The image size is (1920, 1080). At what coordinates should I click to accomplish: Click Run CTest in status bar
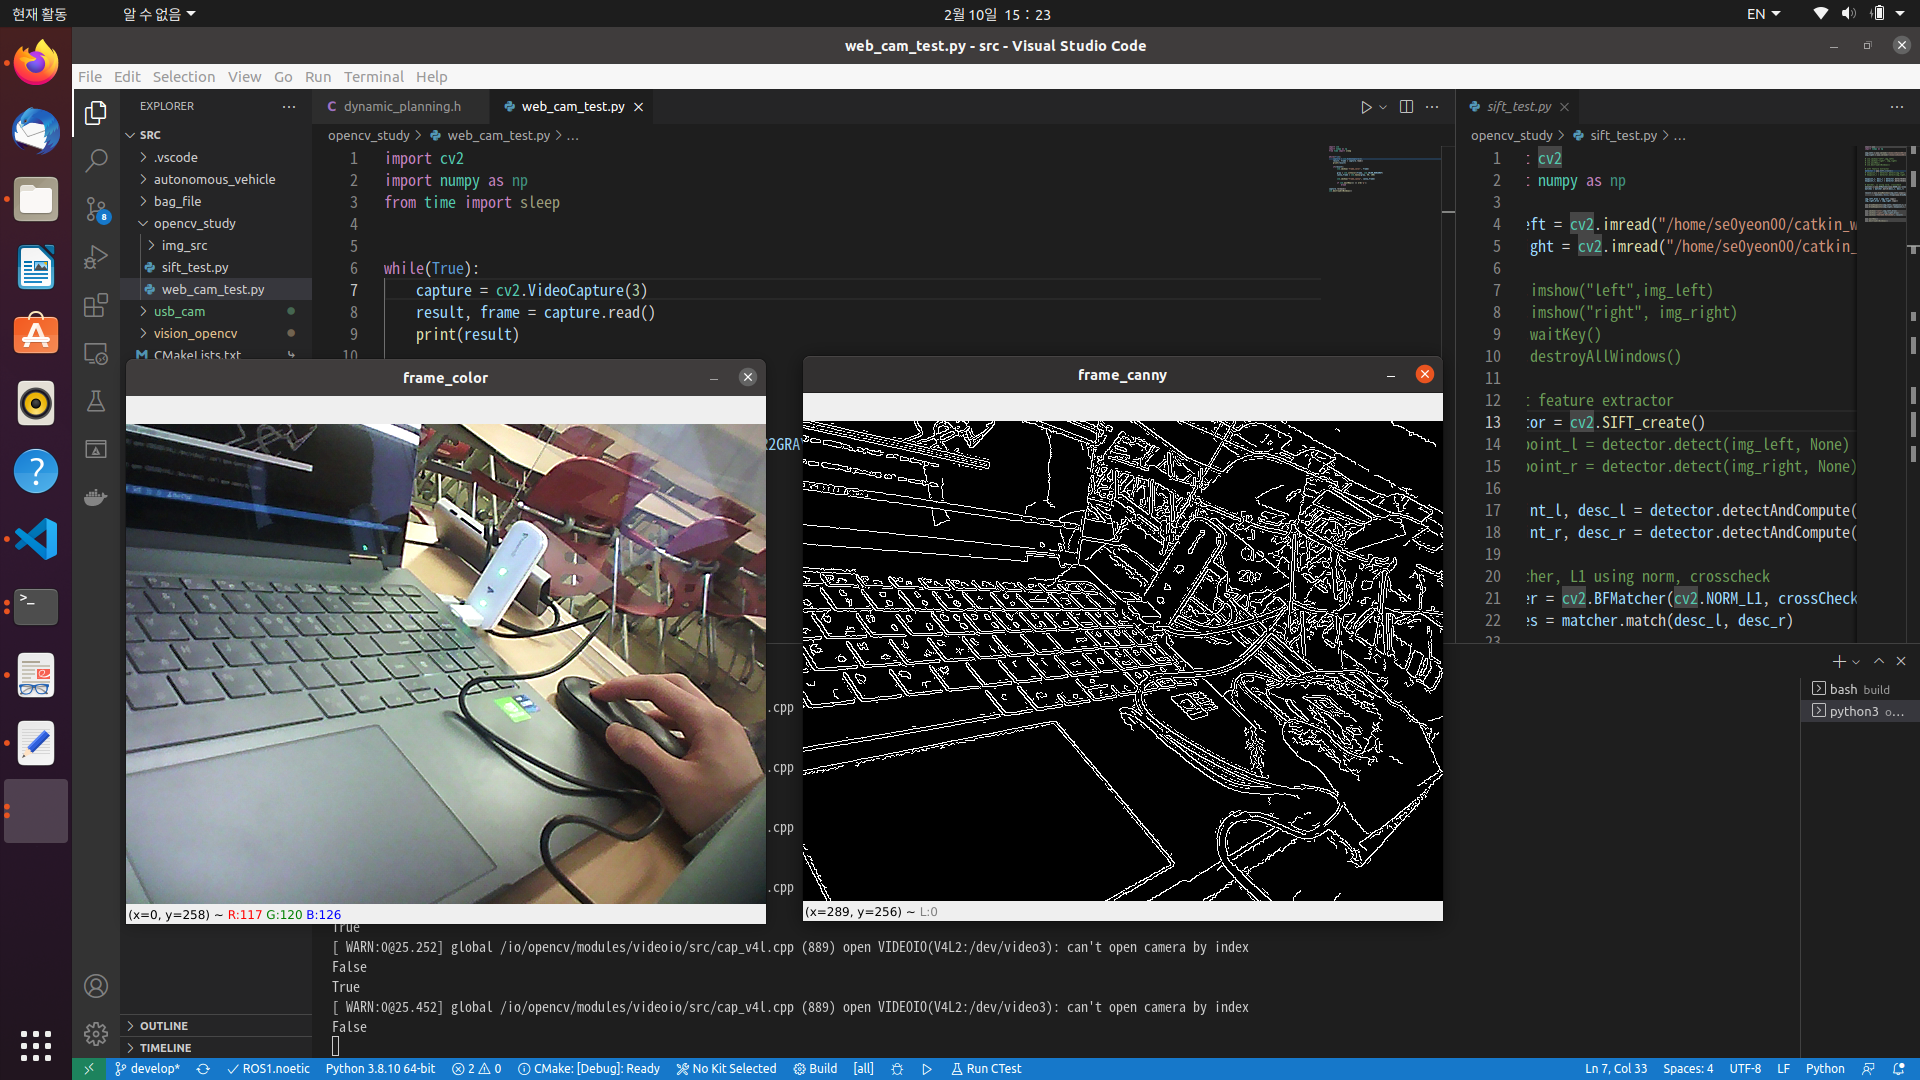986,1068
